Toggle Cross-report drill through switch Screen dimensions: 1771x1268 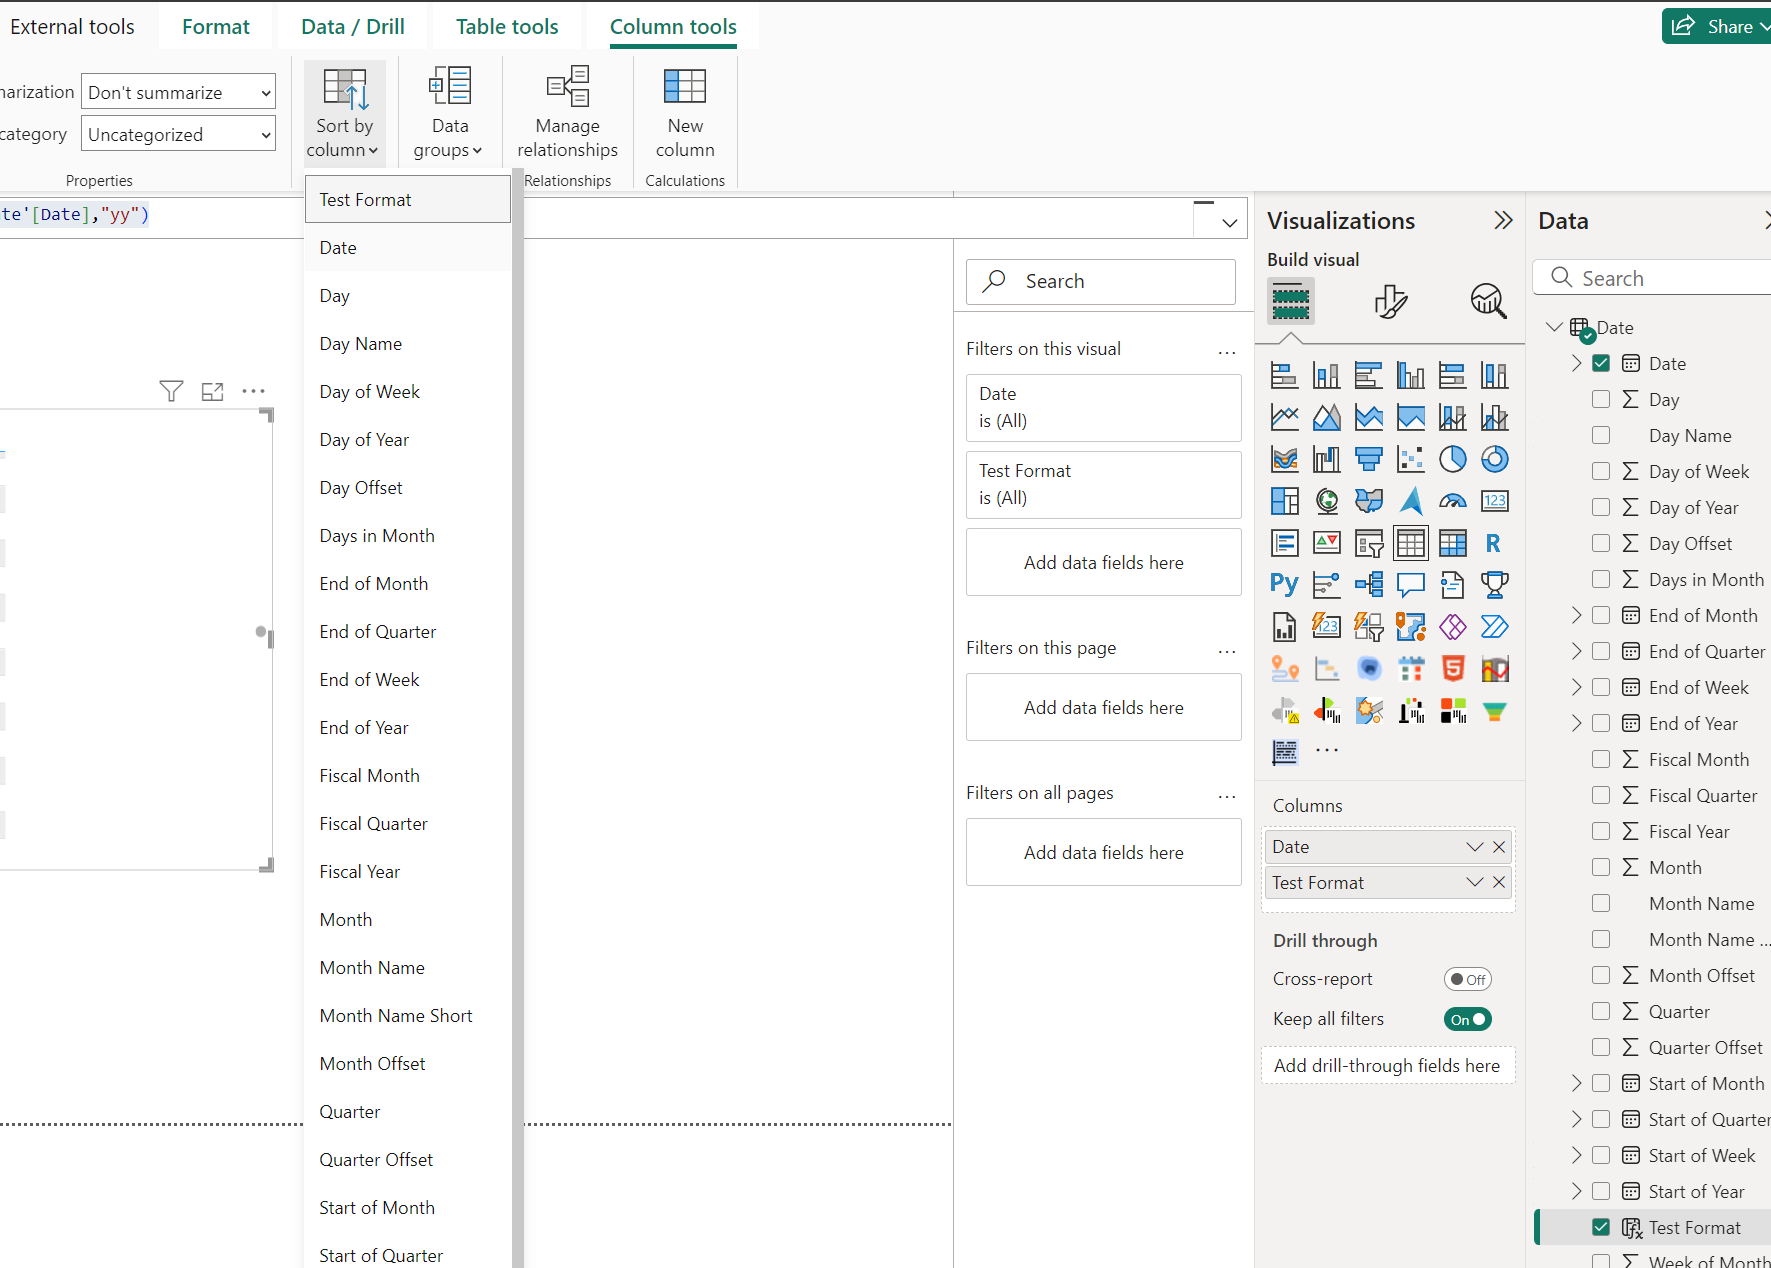(x=1468, y=979)
